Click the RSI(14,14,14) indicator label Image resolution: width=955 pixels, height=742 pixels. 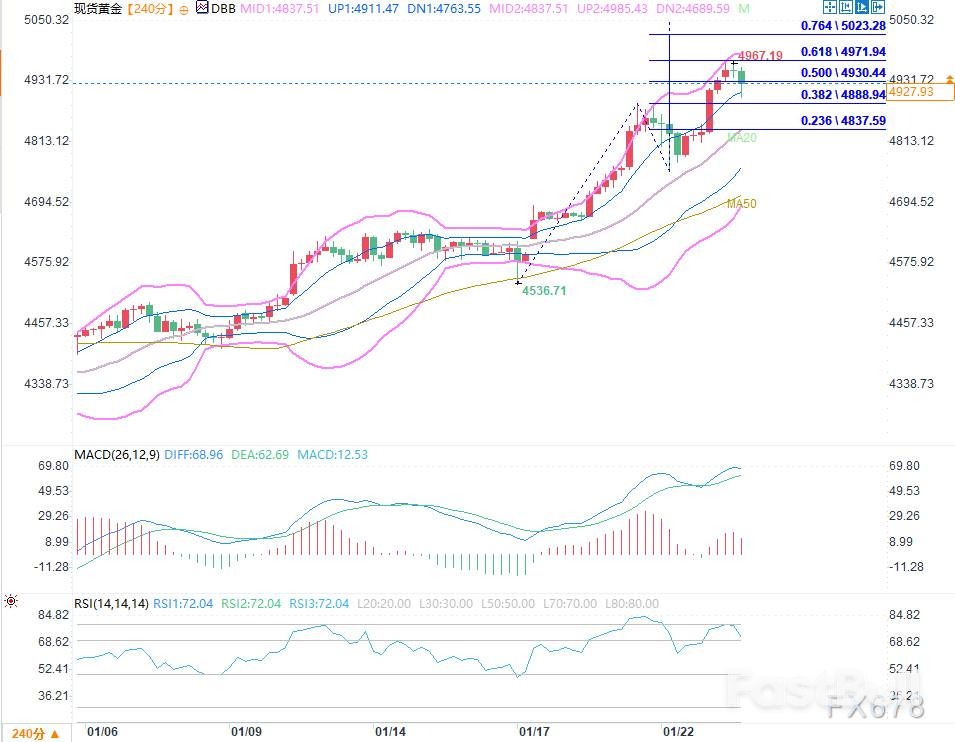[111, 603]
